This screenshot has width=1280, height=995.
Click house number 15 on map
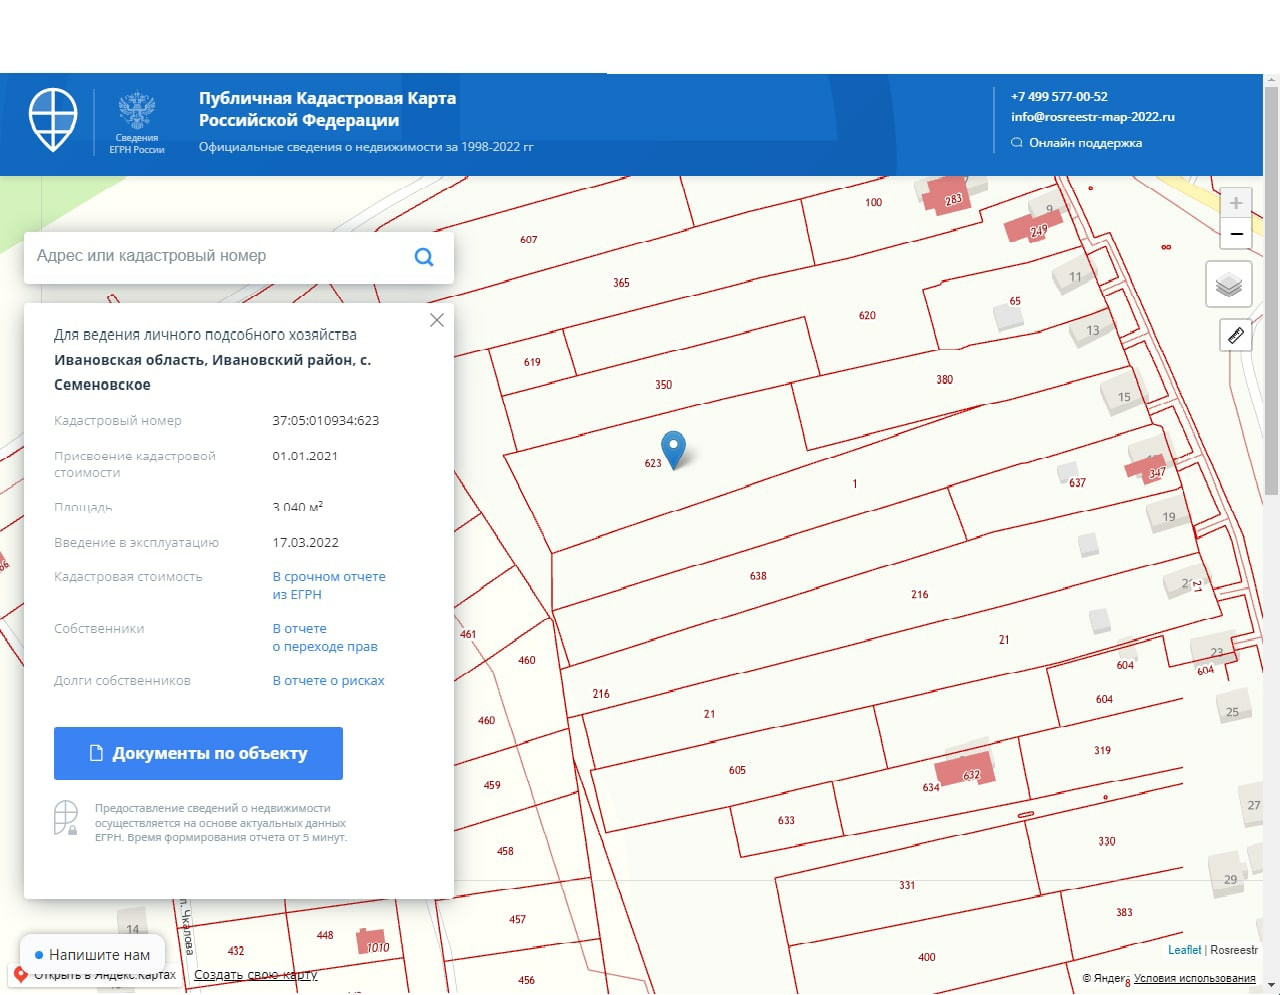(x=1124, y=397)
